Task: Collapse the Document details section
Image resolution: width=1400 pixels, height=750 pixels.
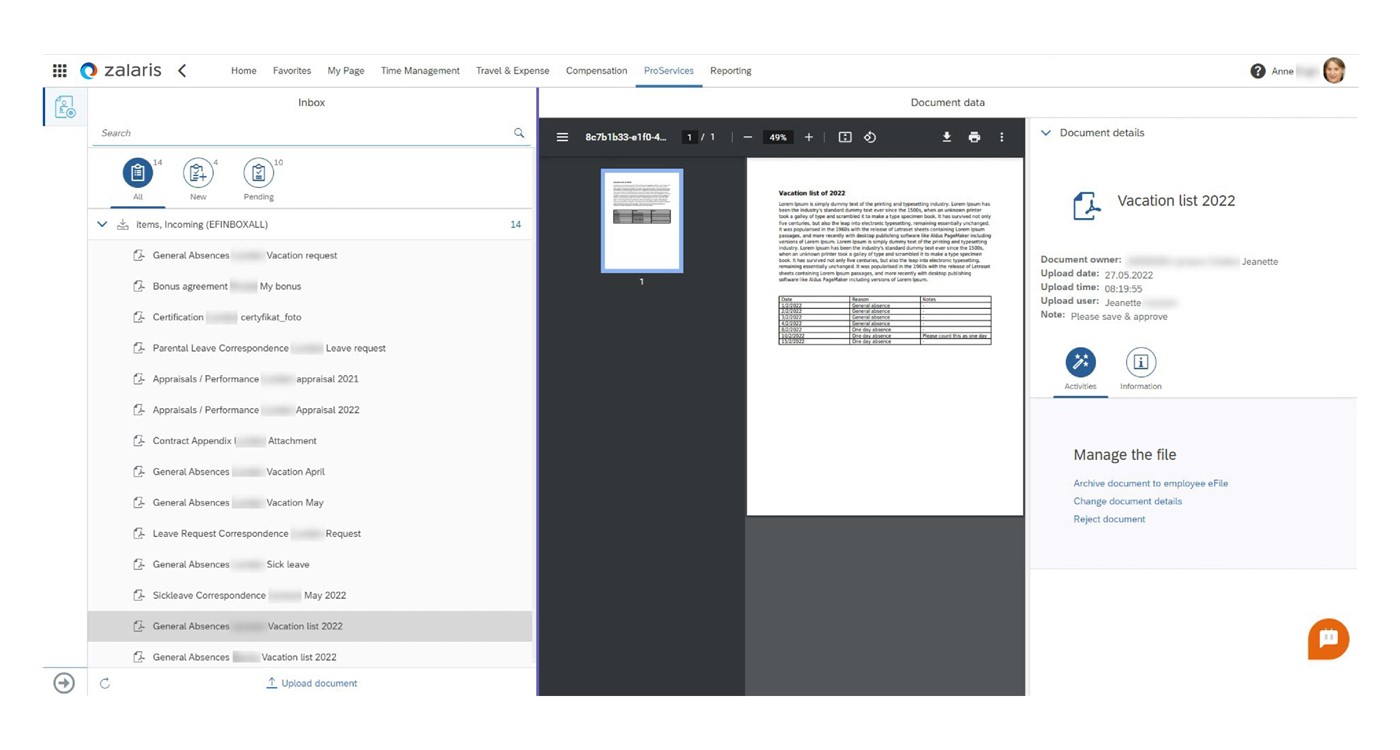Action: [x=1046, y=133]
